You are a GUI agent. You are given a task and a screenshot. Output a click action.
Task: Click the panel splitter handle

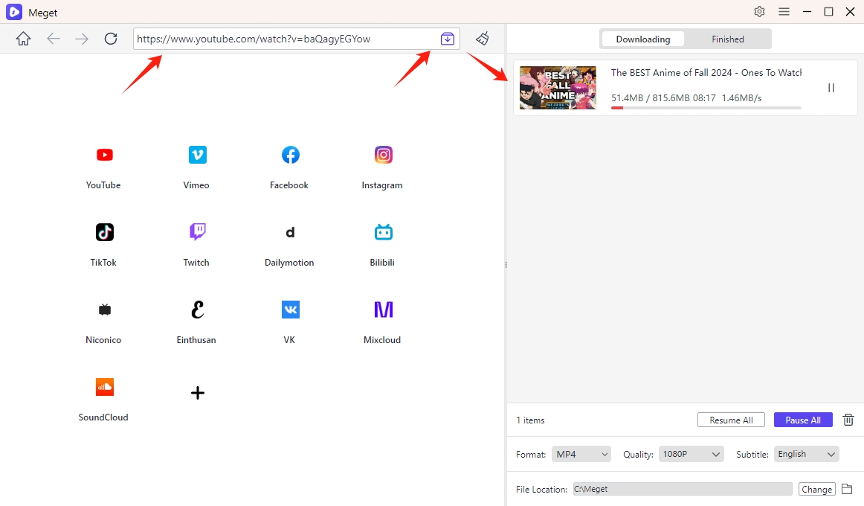pyautogui.click(x=506, y=265)
